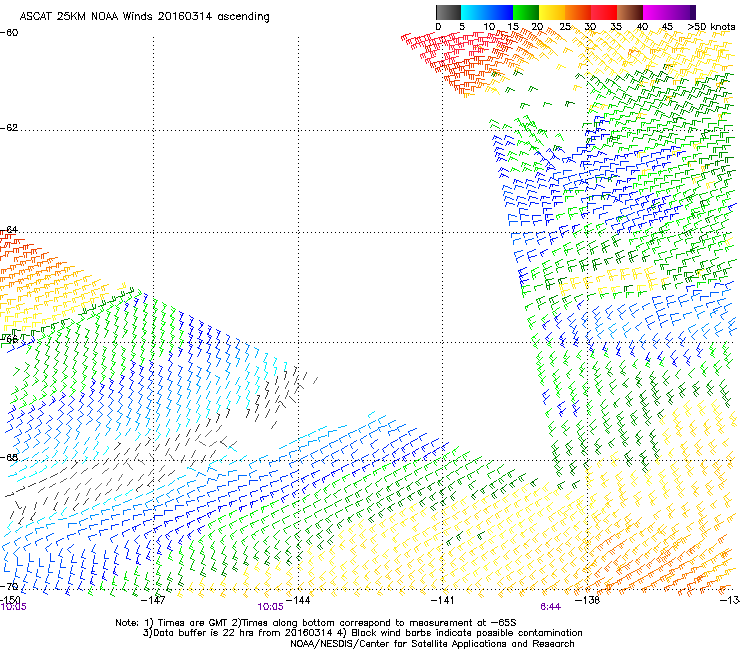Click the '-147' longitude label

click(x=153, y=600)
